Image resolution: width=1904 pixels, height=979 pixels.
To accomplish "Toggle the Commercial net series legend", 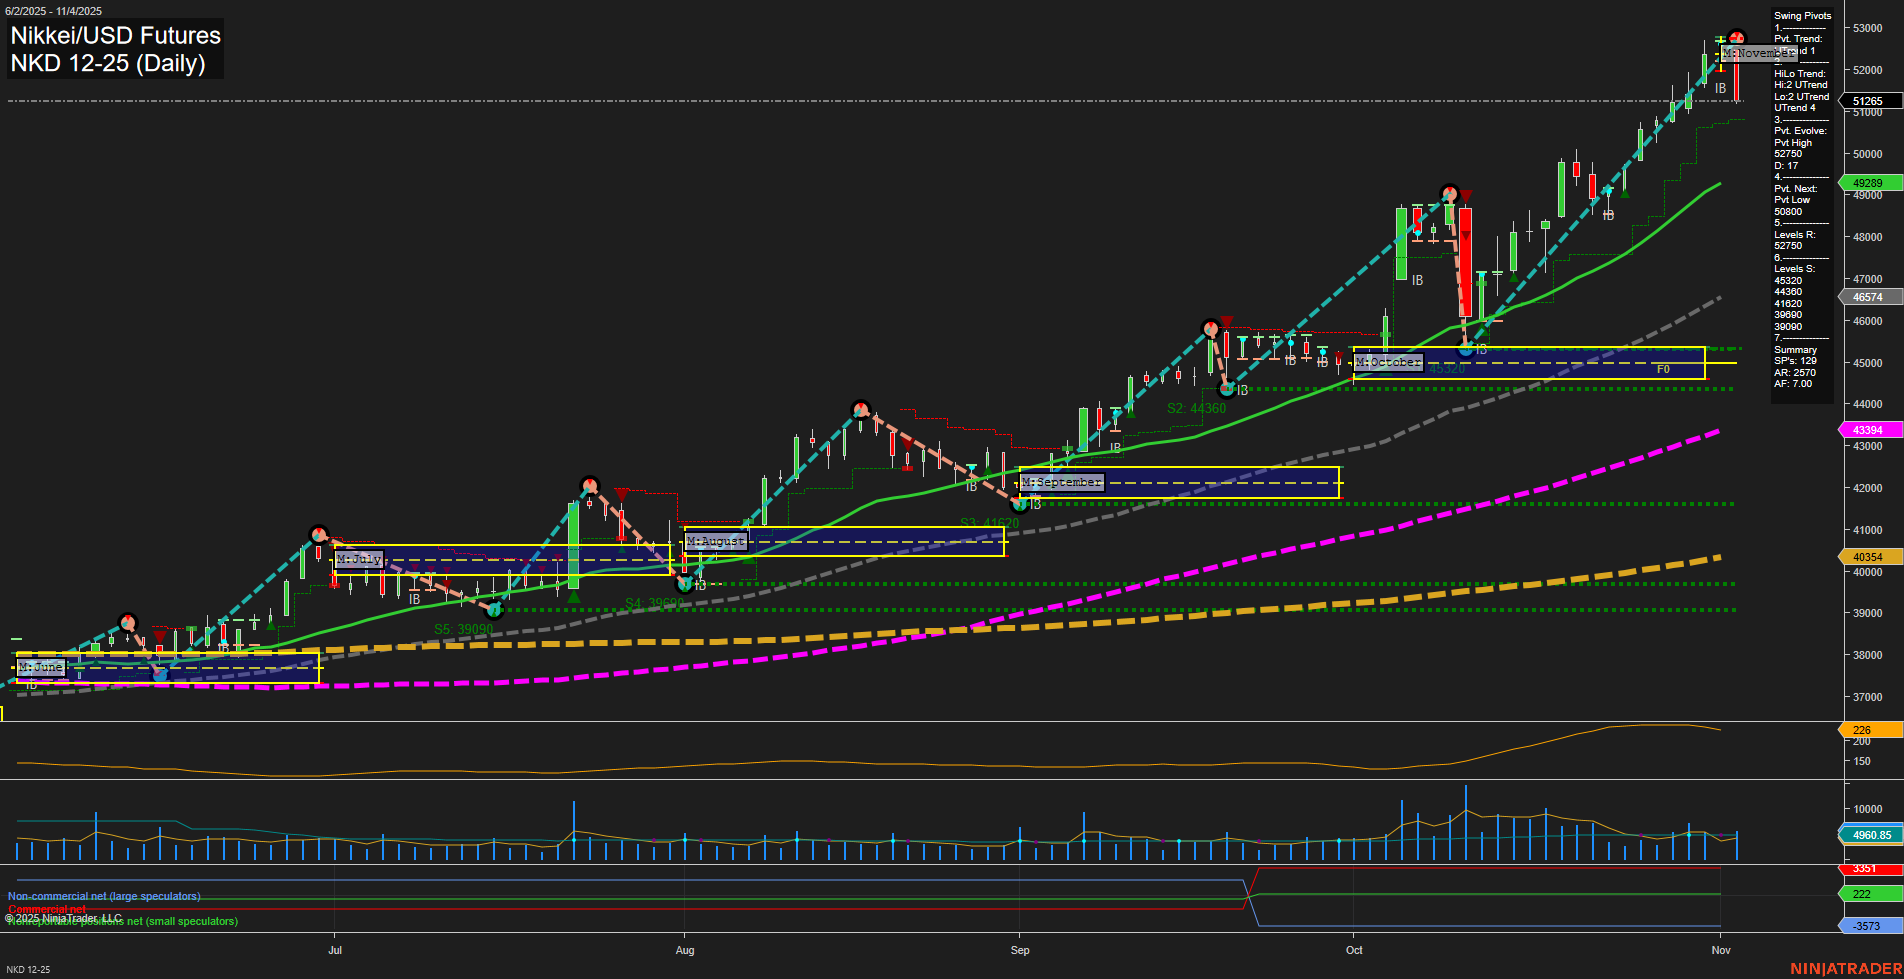I will (x=46, y=909).
